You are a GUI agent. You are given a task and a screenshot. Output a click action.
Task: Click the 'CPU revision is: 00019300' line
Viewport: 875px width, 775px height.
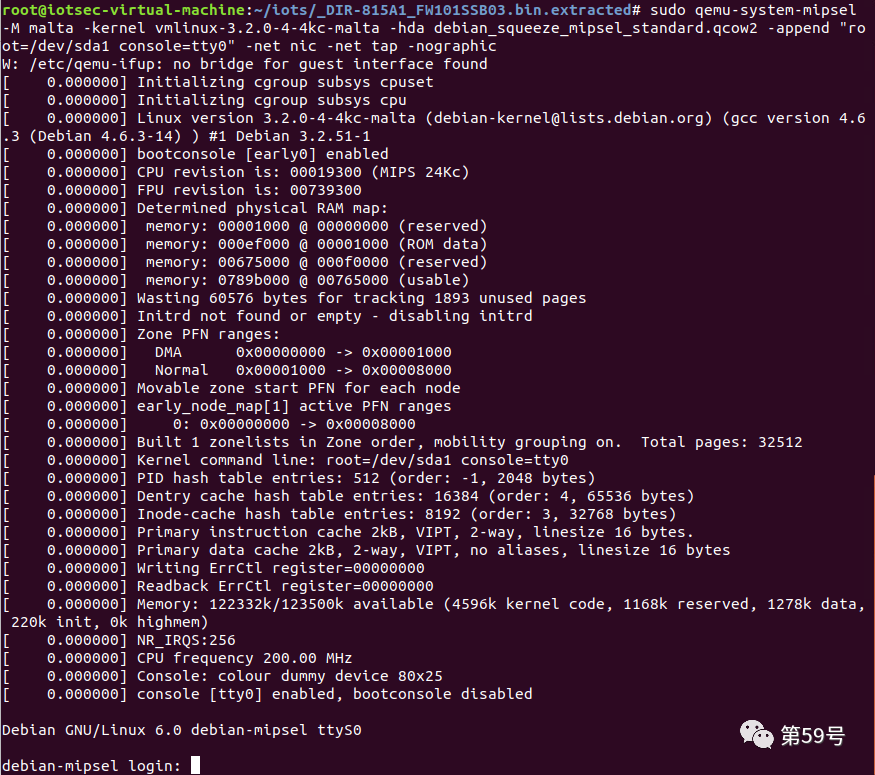(x=236, y=172)
